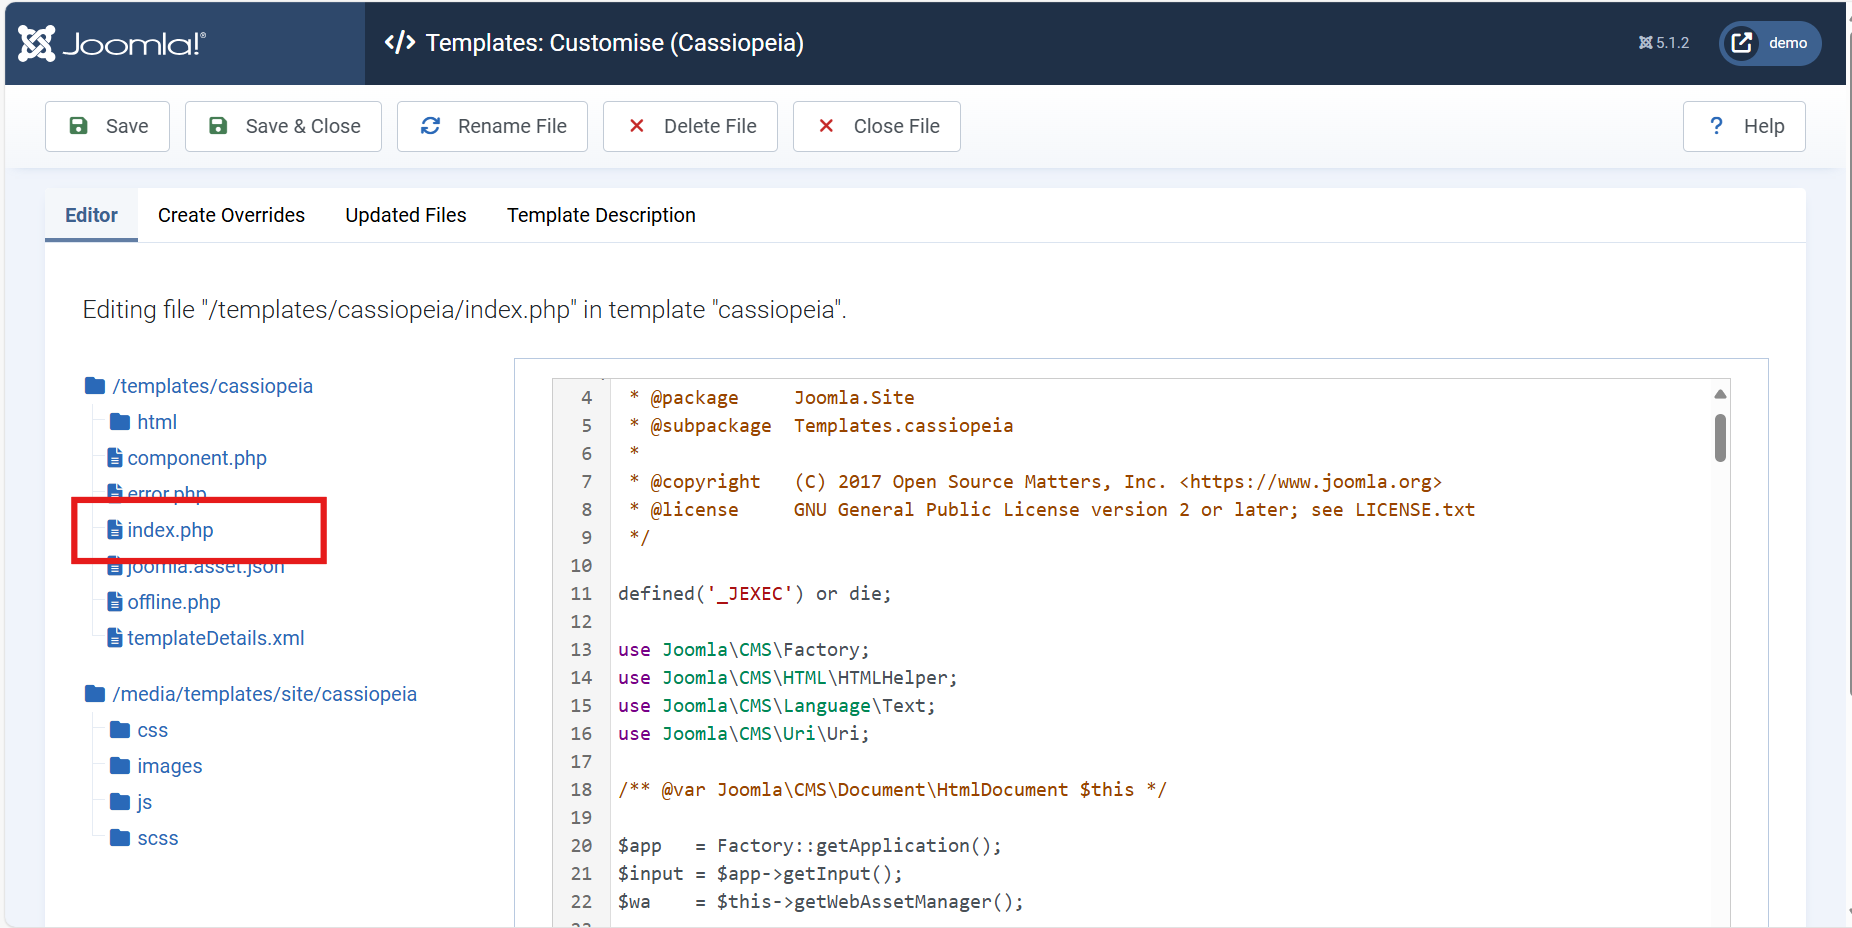Click the question mark icon on Help
Viewport: 1852px width, 928px height.
click(1717, 126)
